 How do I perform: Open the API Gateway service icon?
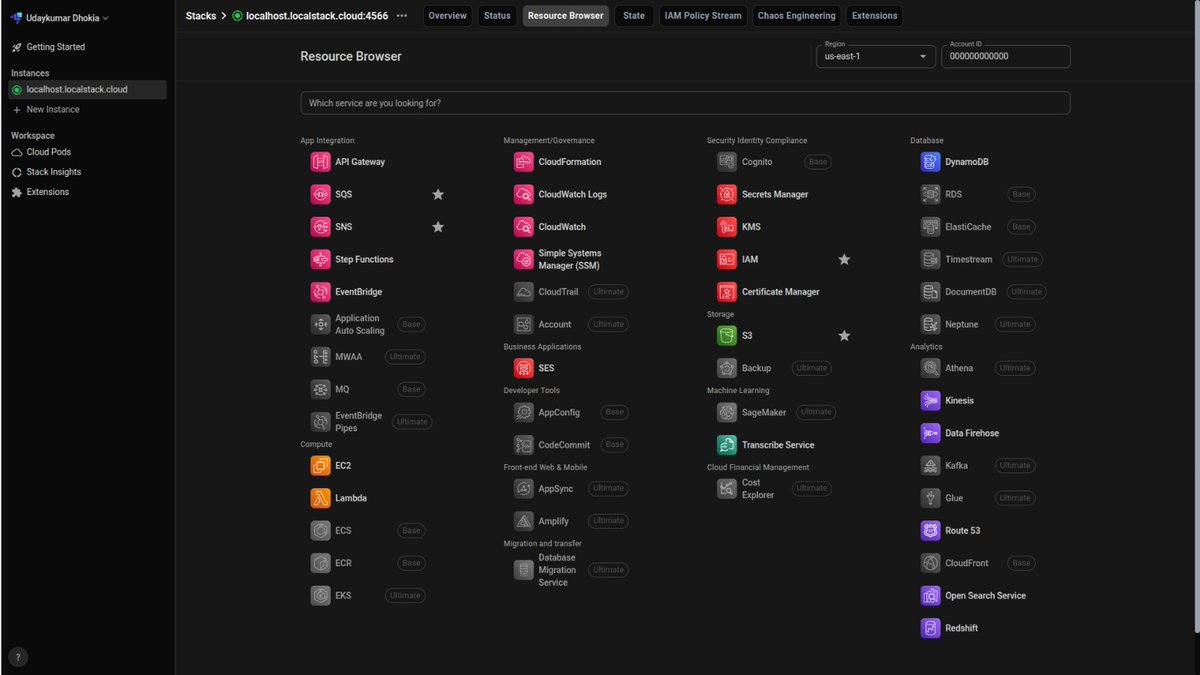320,162
